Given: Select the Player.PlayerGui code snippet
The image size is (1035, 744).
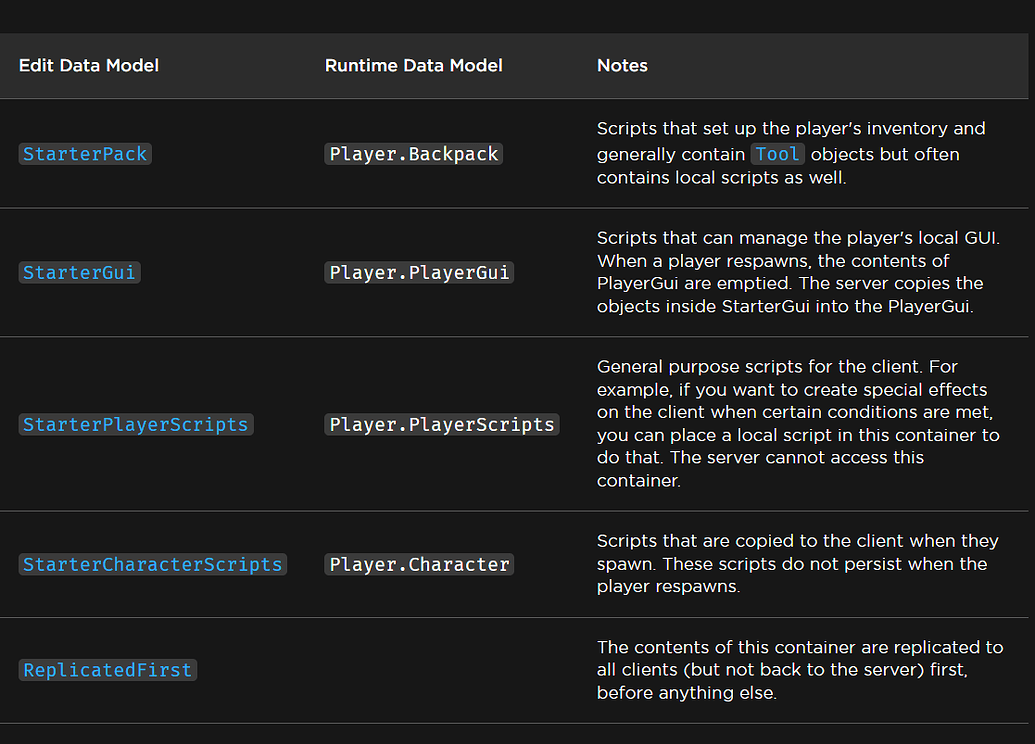Looking at the screenshot, I should (x=418, y=271).
